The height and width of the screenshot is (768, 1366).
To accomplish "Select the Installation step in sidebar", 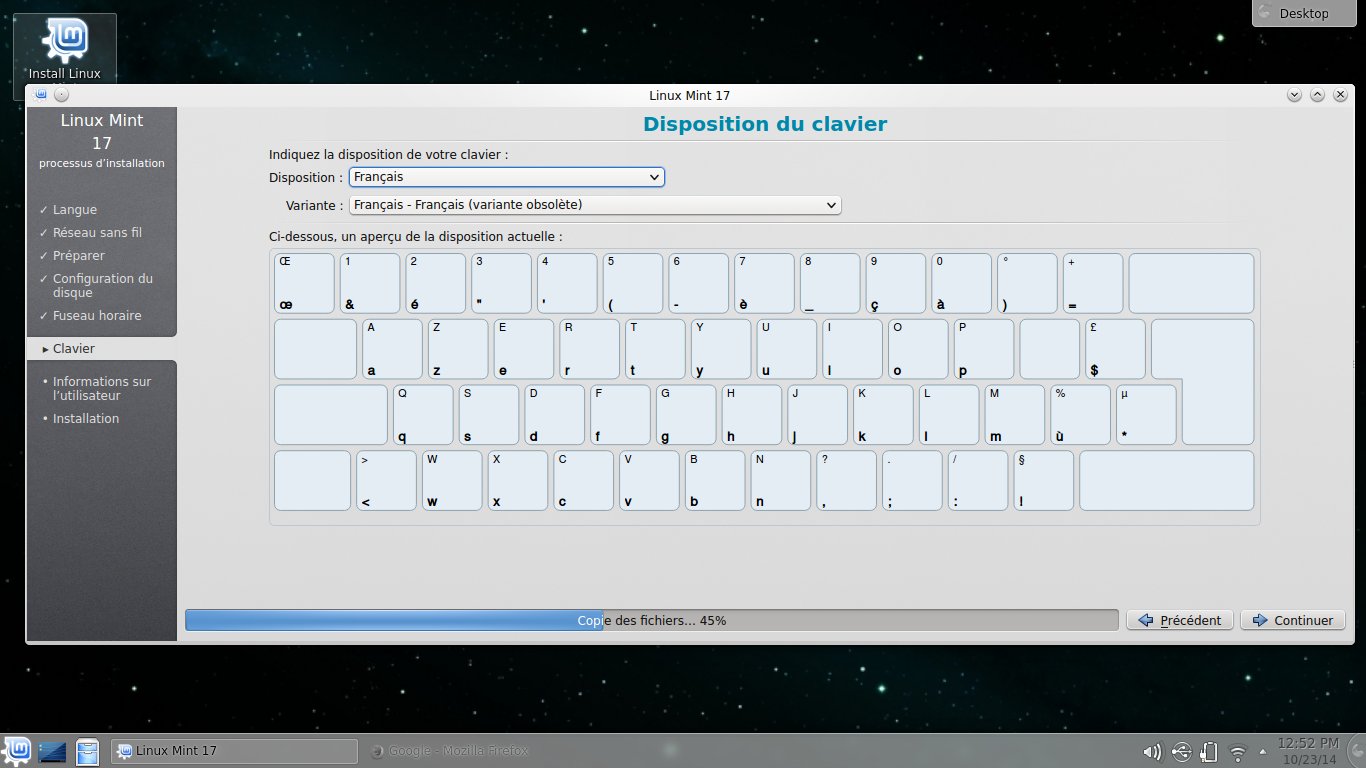I will pos(86,419).
